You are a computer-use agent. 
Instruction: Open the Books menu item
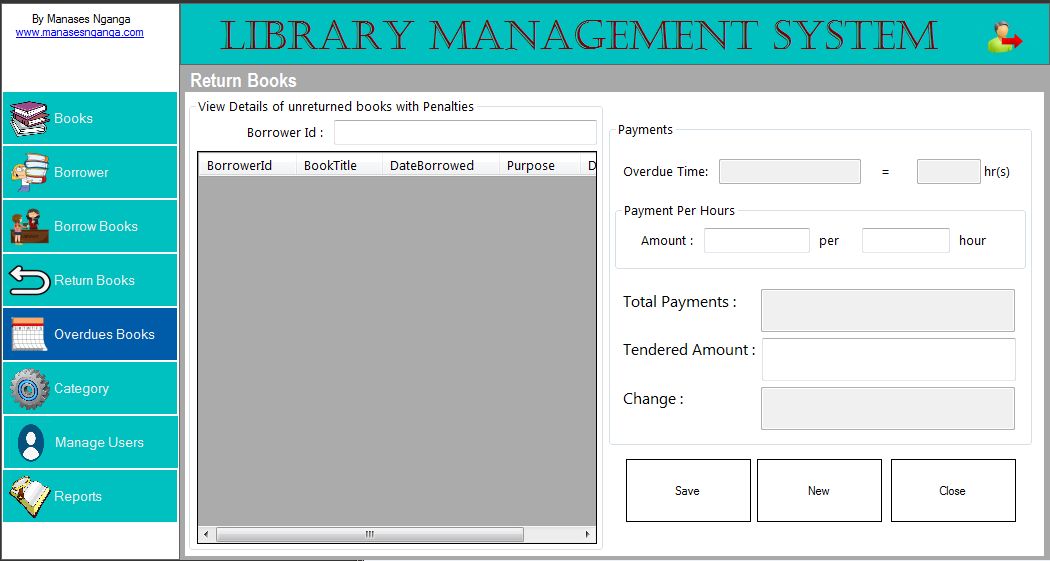[x=90, y=118]
